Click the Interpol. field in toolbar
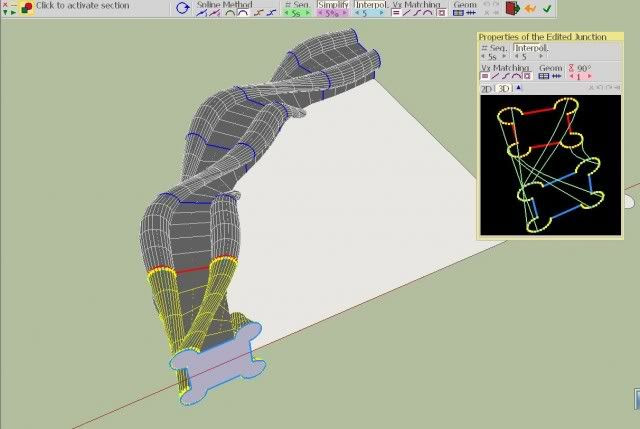The width and height of the screenshot is (640, 429). coord(370,5)
